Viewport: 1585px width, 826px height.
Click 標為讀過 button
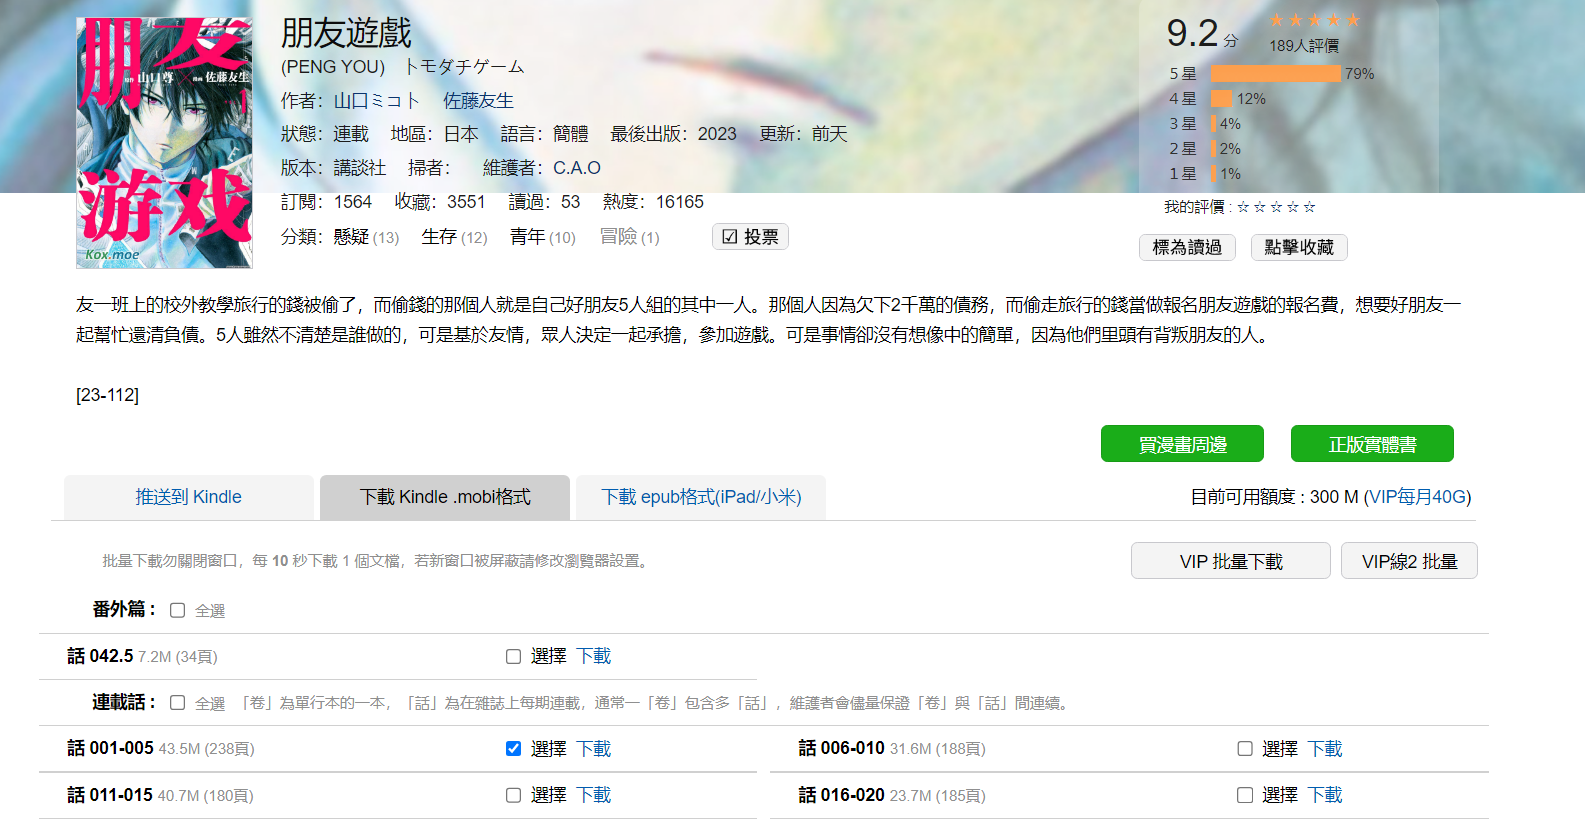(x=1187, y=247)
